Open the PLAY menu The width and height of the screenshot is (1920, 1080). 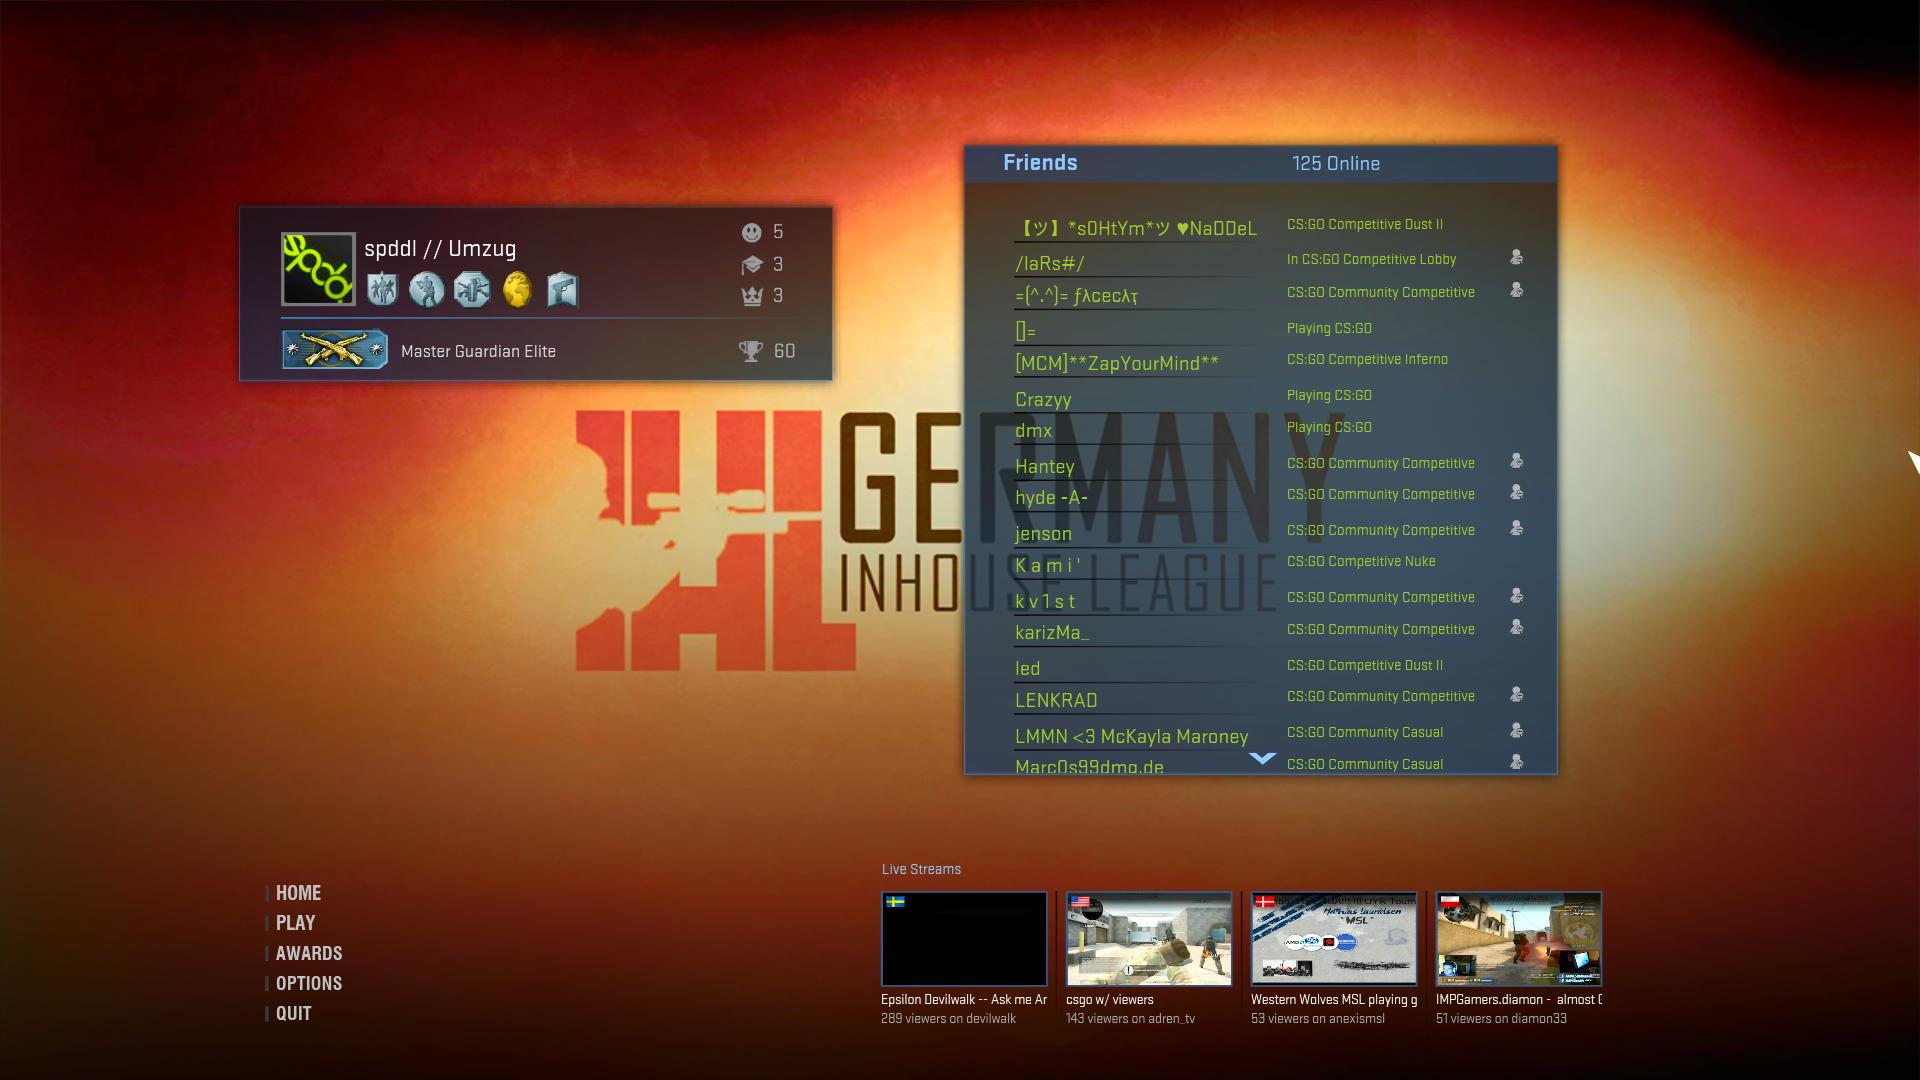click(294, 922)
